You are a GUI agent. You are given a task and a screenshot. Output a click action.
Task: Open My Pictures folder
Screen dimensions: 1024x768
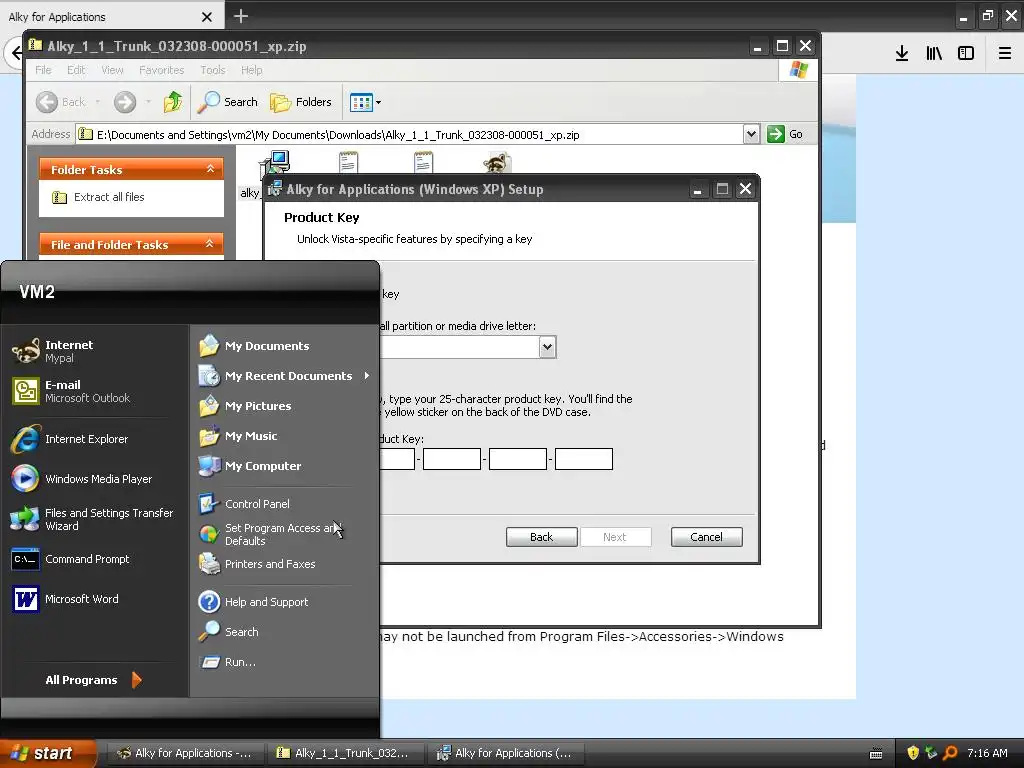(245, 406)
